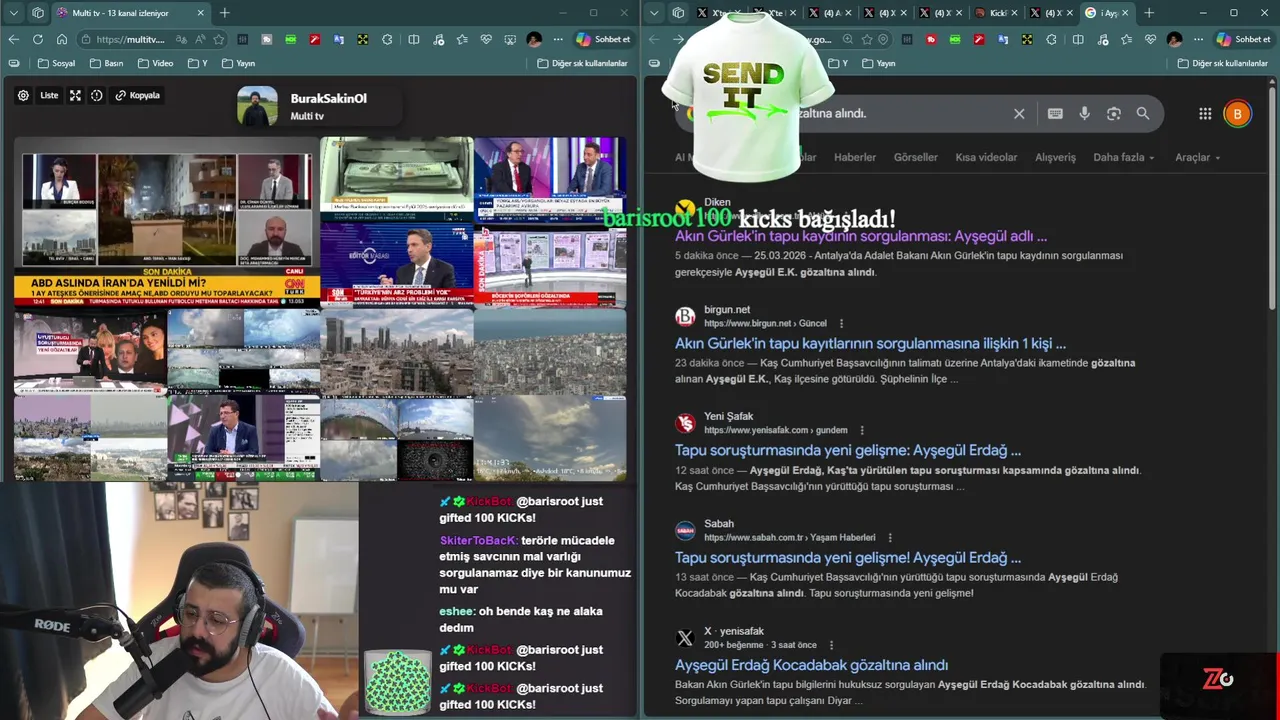The width and height of the screenshot is (1280, 720).
Task: Start voice search with microphone icon
Action: [1084, 114]
